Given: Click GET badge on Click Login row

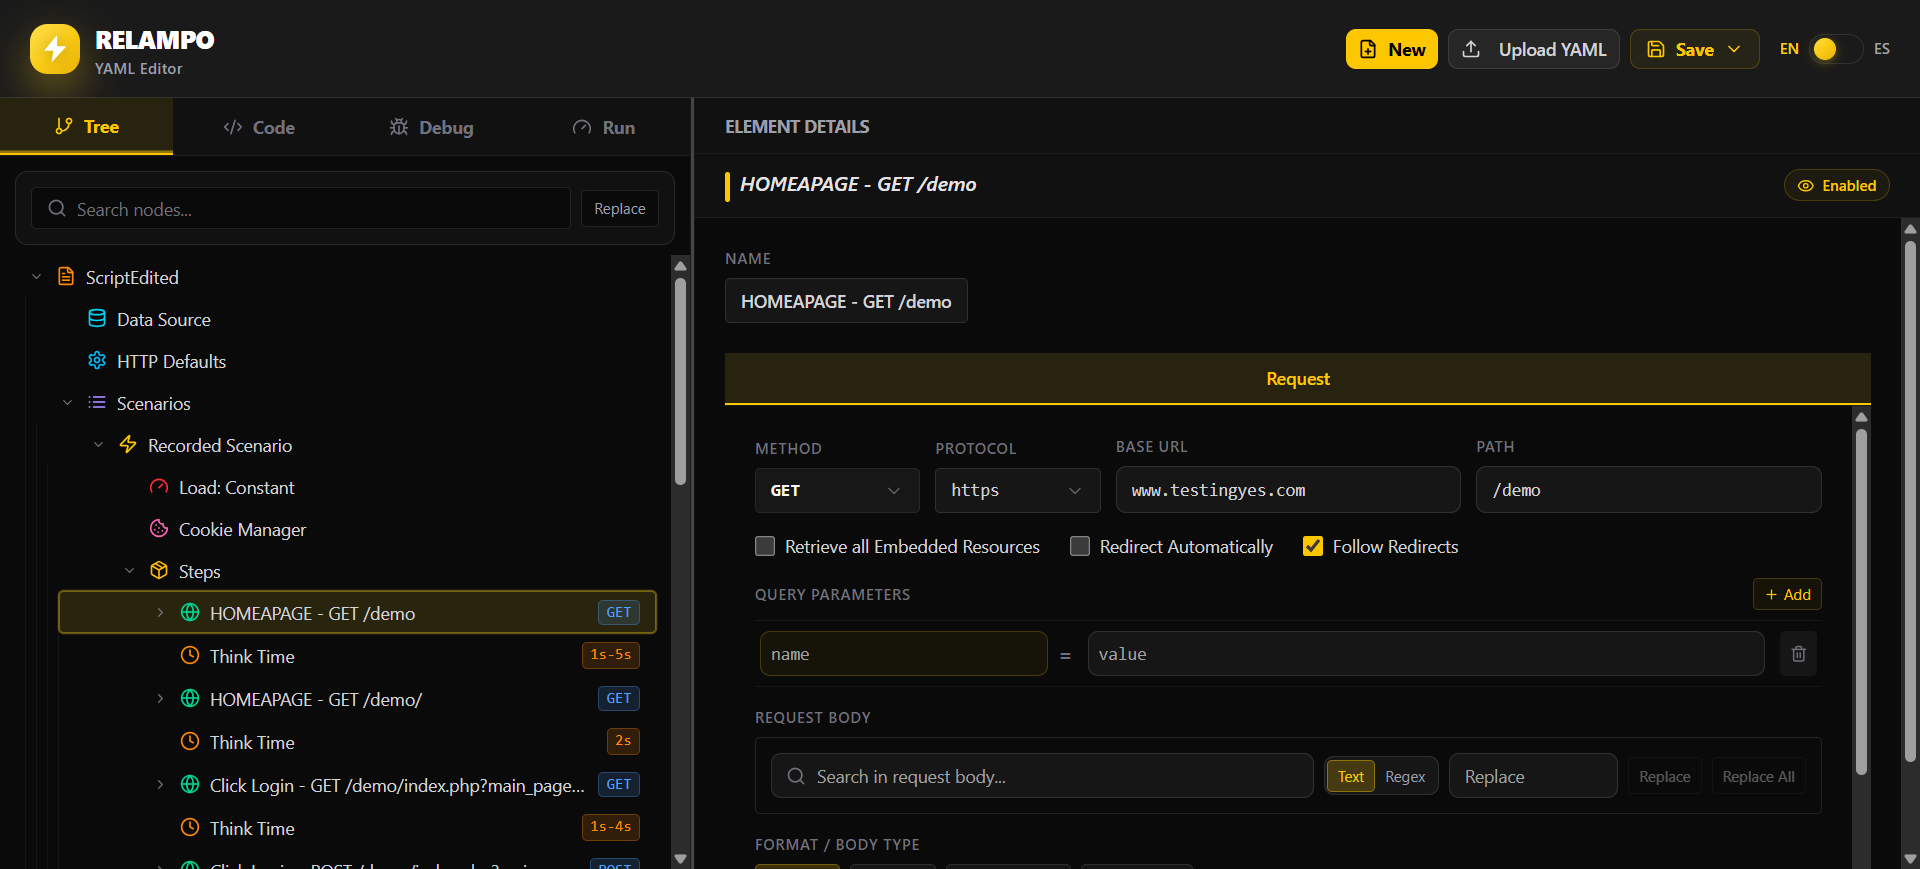Looking at the screenshot, I should pyautogui.click(x=618, y=785).
